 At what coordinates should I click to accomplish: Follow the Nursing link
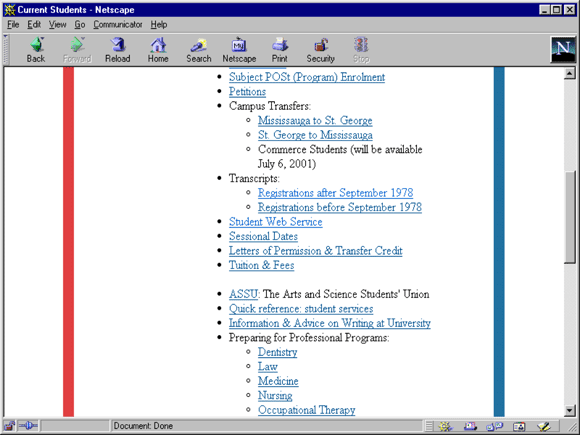click(275, 395)
